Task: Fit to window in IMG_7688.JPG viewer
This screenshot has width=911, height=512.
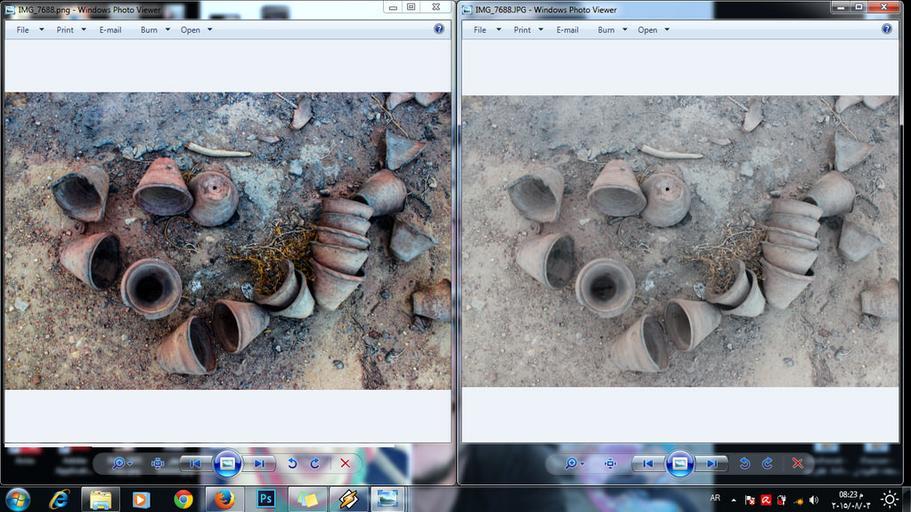Action: (610, 463)
